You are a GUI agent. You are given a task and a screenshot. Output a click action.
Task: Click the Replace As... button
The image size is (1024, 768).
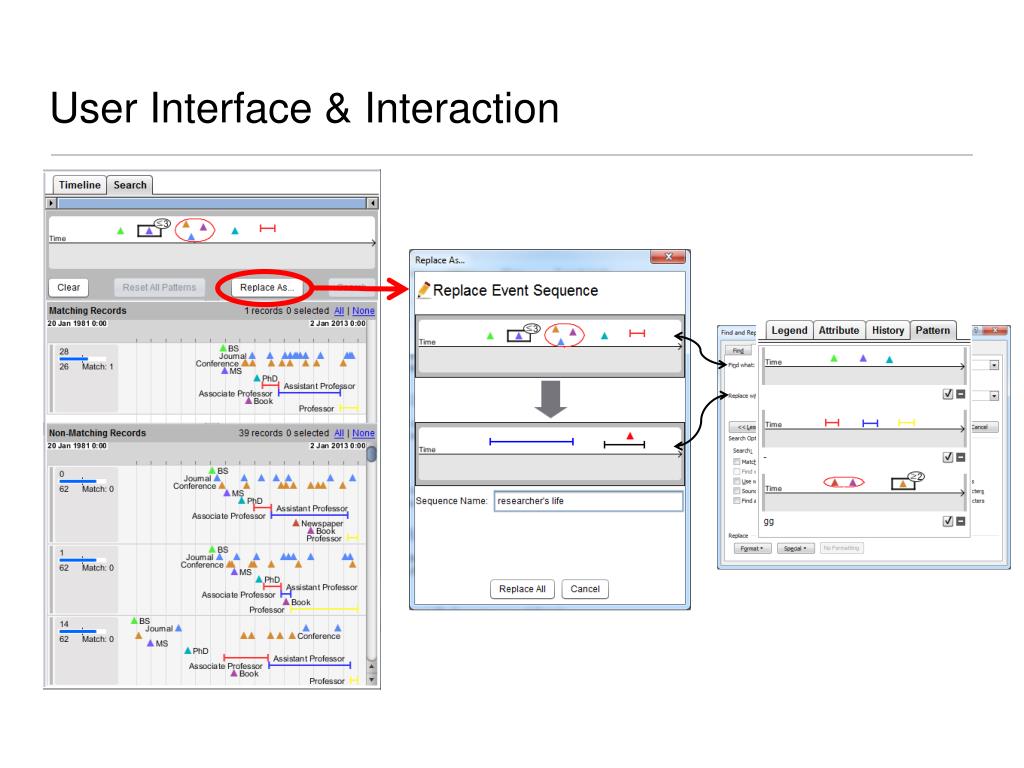(266, 287)
